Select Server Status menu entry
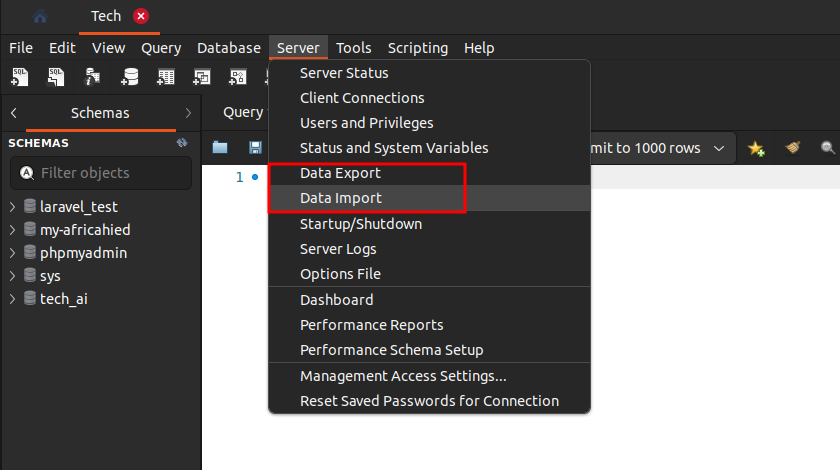 point(430,73)
